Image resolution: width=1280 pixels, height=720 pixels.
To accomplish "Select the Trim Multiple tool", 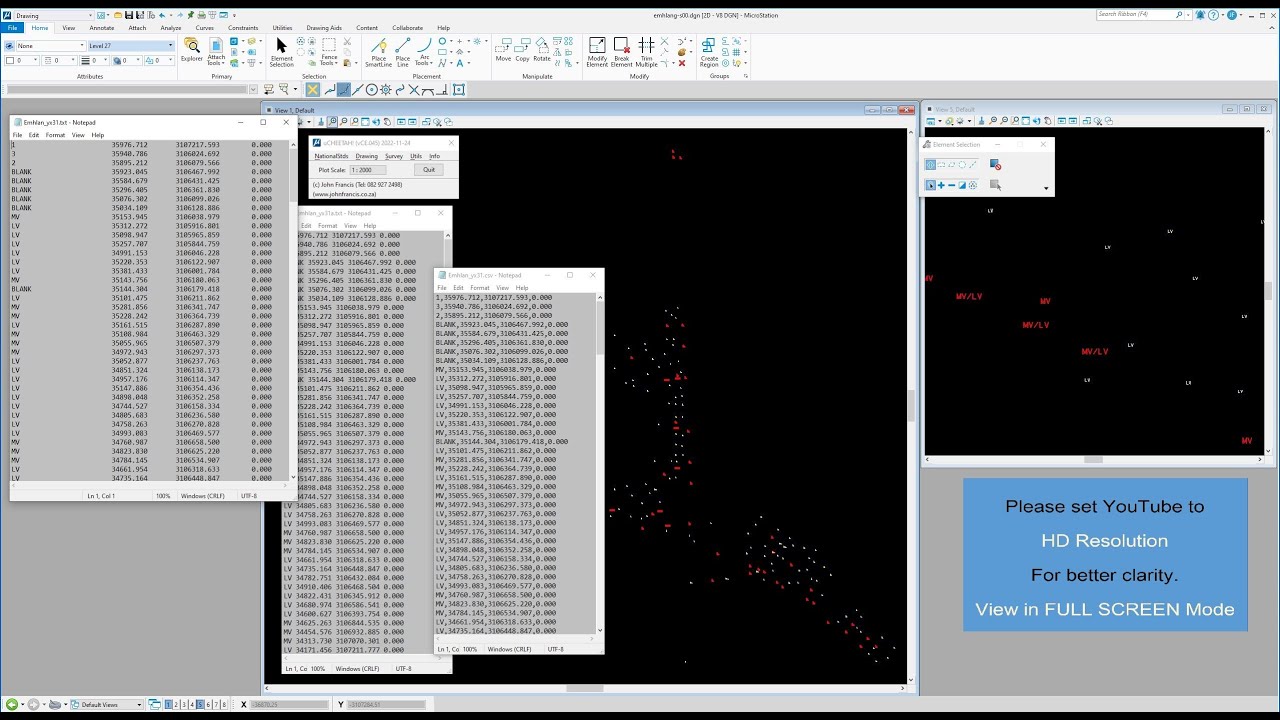I will (x=646, y=52).
